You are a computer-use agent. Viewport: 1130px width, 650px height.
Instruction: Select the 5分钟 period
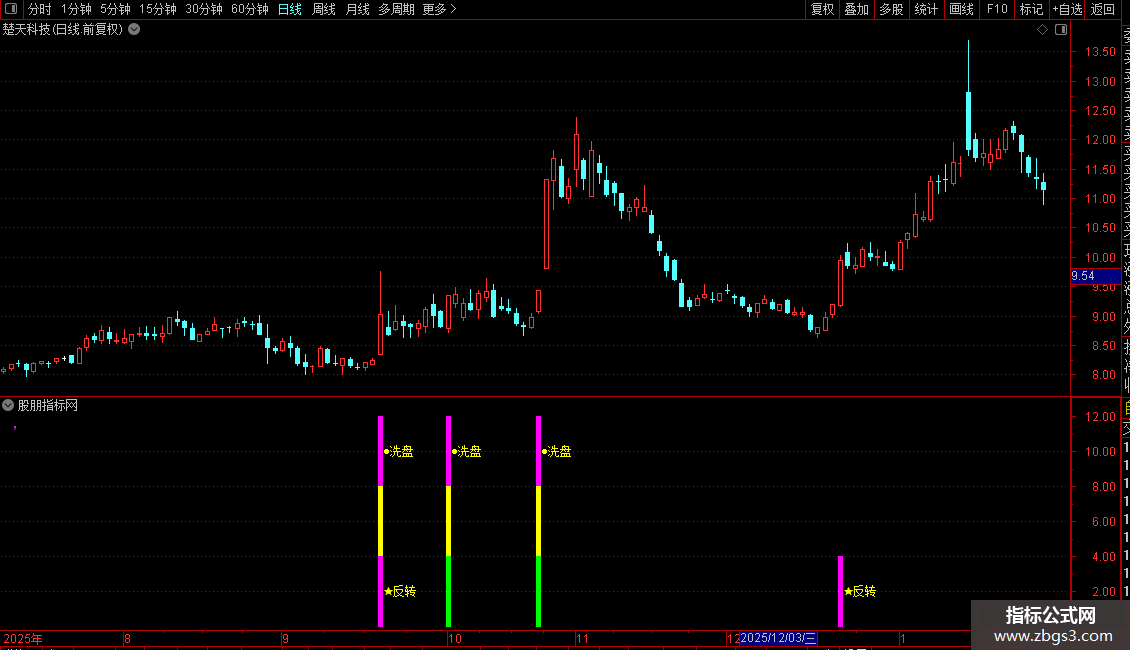click(x=115, y=9)
